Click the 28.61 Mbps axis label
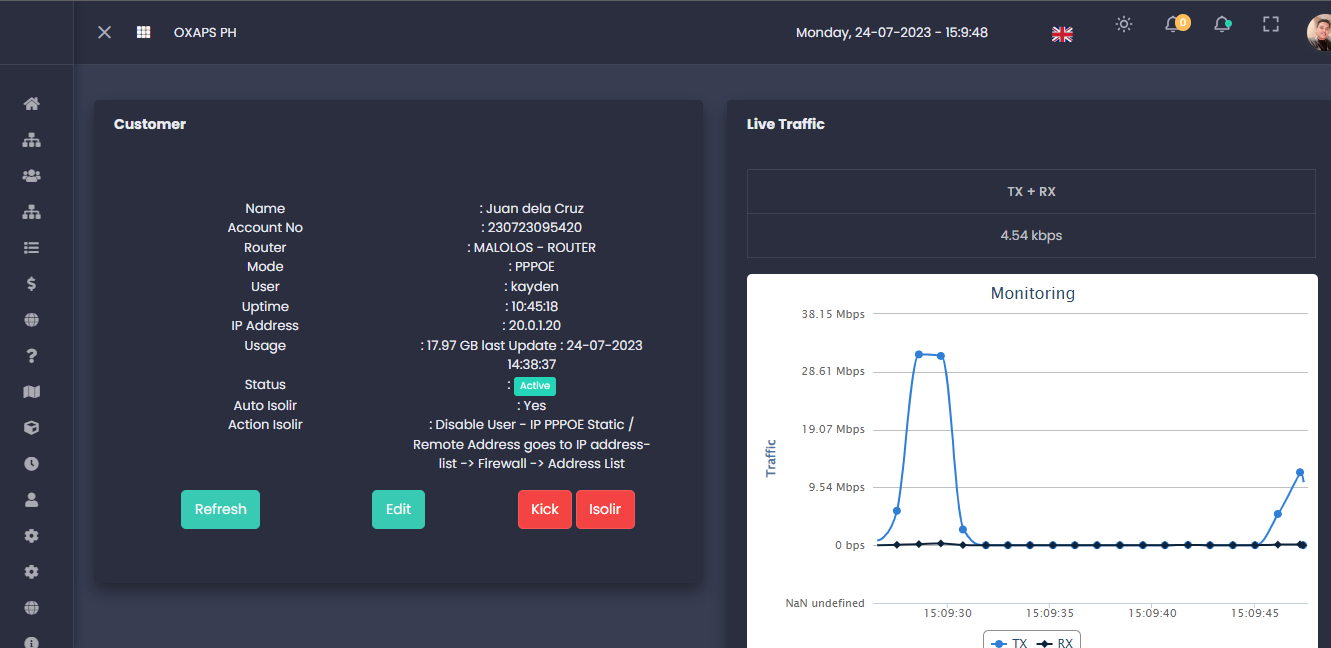Image resolution: width=1331 pixels, height=648 pixels. click(x=833, y=372)
